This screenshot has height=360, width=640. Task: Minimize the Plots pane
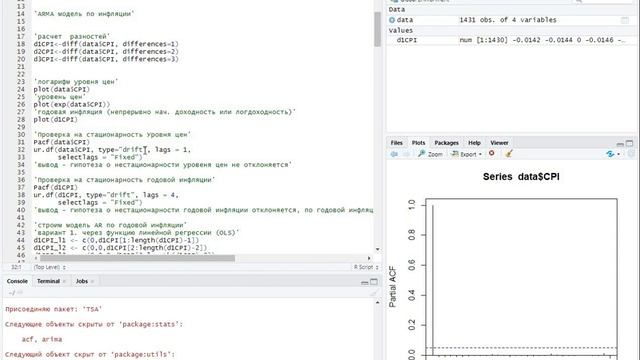coord(620,144)
